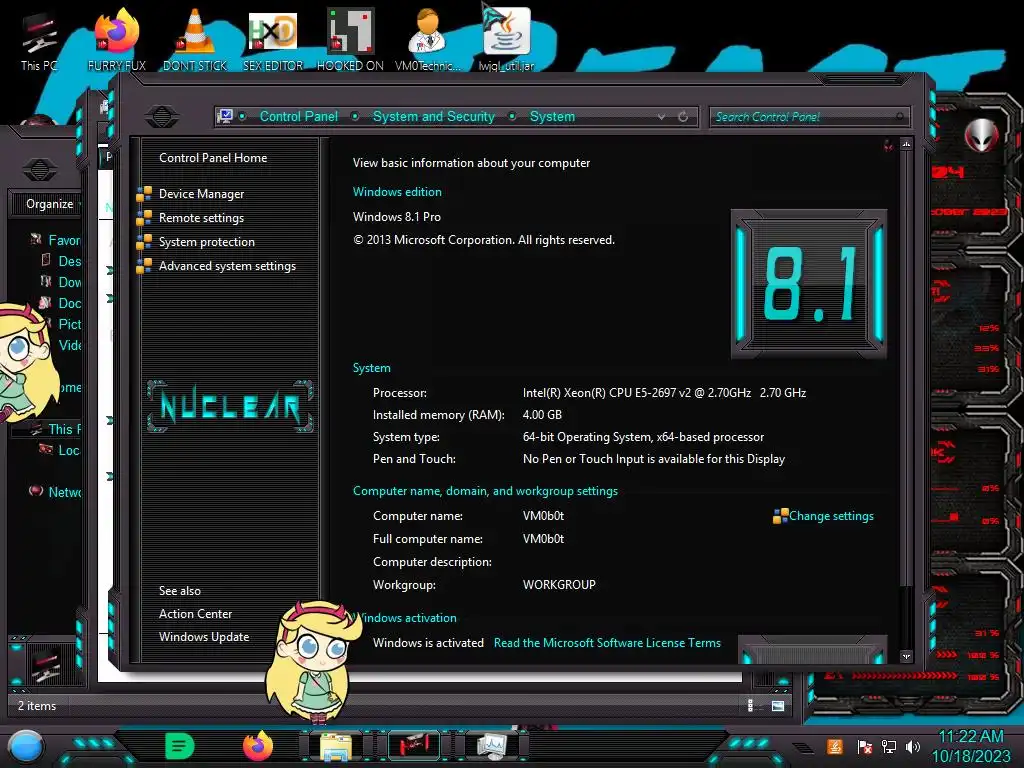Open Remote settings link
Viewport: 1024px width, 768px height.
pos(201,218)
